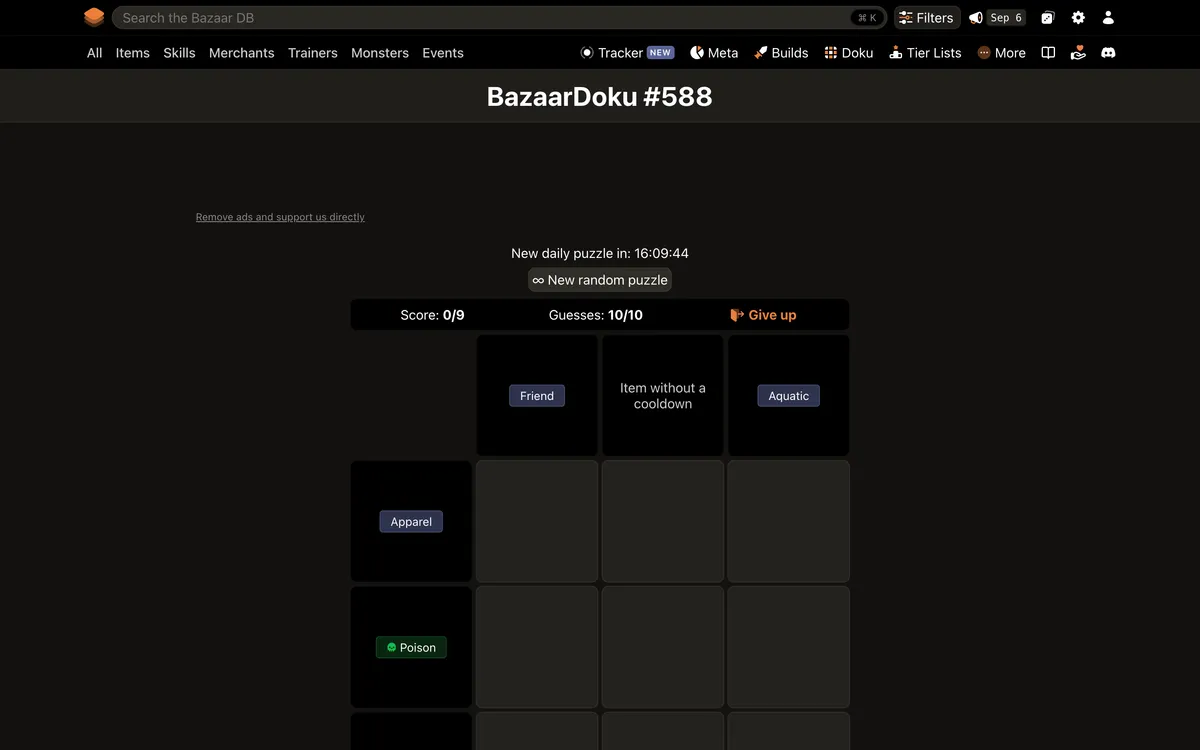
Task: Open the Trainers section
Action: click(x=313, y=53)
